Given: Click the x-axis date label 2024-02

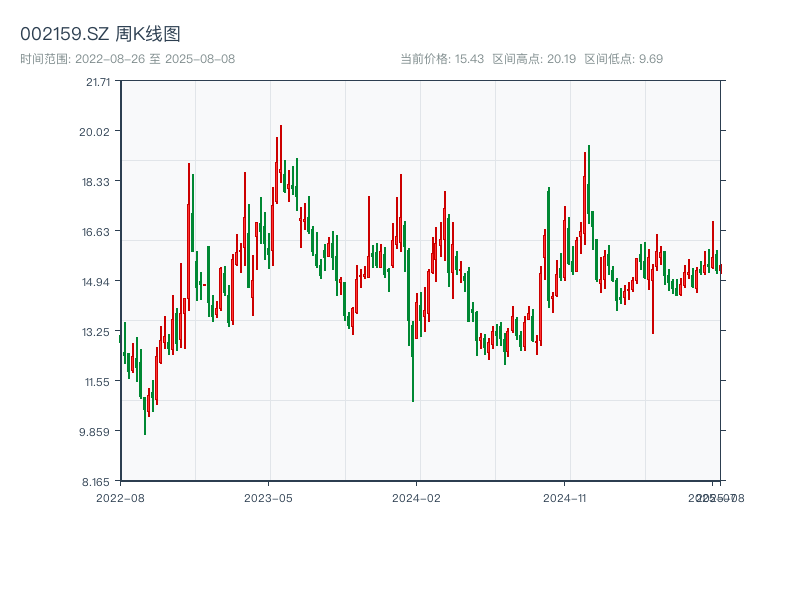Looking at the screenshot, I should [416, 498].
